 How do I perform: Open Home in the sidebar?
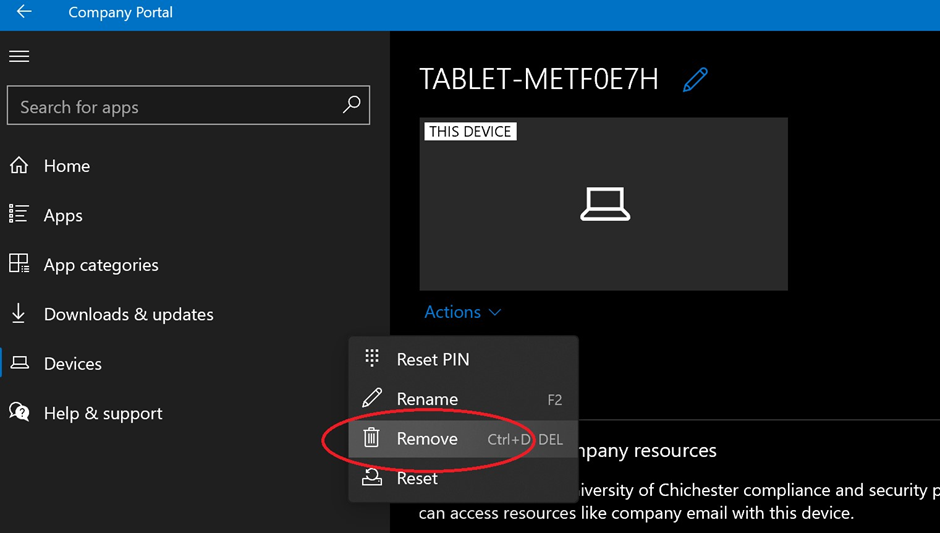click(195, 165)
